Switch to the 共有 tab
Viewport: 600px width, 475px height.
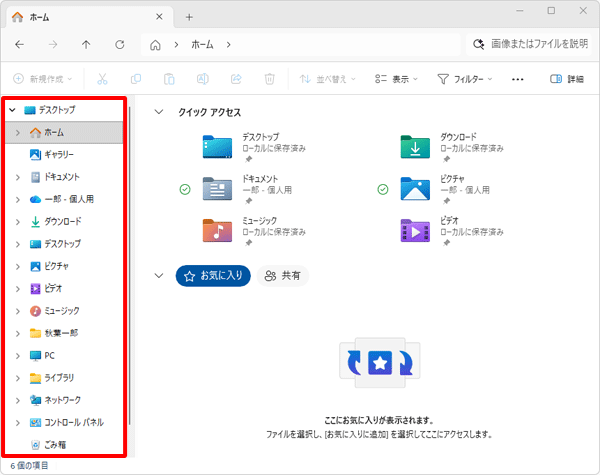[x=282, y=276]
